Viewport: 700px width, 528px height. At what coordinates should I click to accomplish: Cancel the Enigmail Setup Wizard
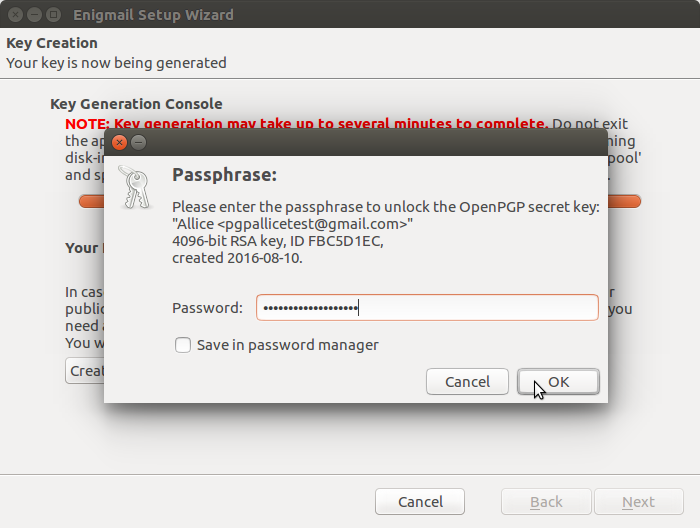(x=420, y=502)
